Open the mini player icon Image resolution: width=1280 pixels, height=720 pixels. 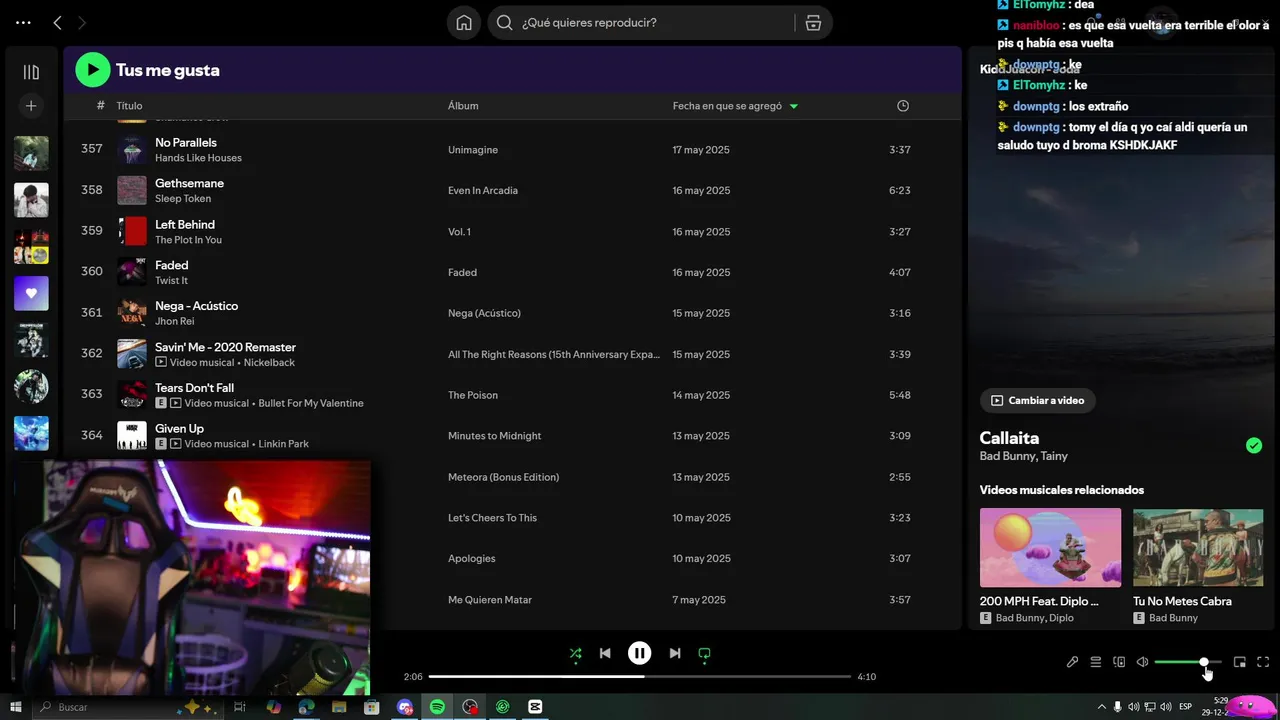pos(1240,662)
